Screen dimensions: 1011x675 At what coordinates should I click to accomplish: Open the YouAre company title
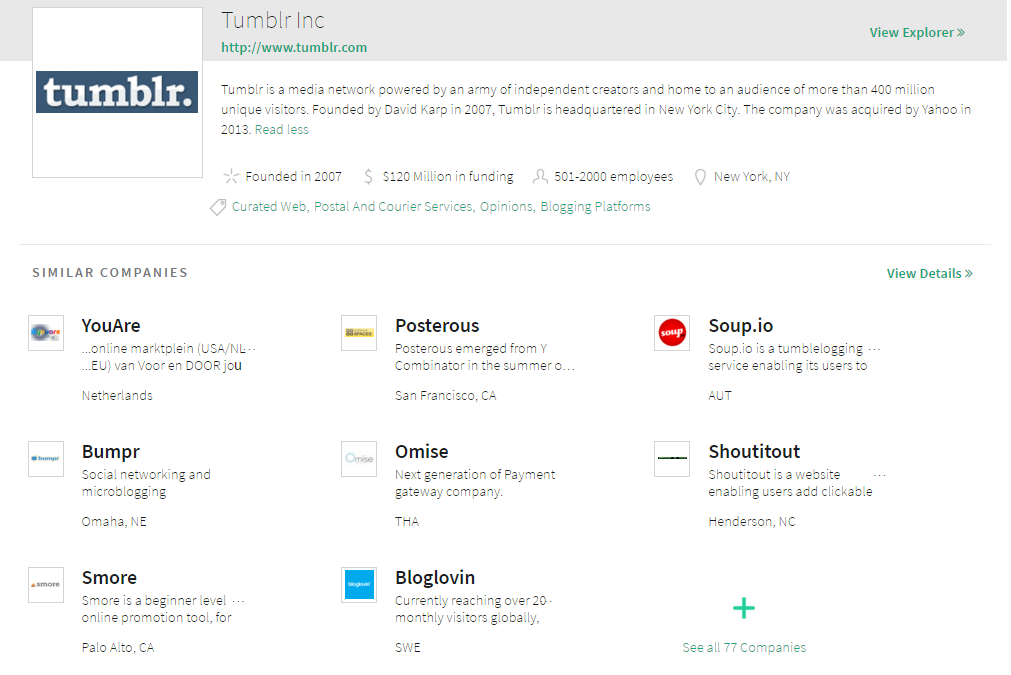pos(111,326)
